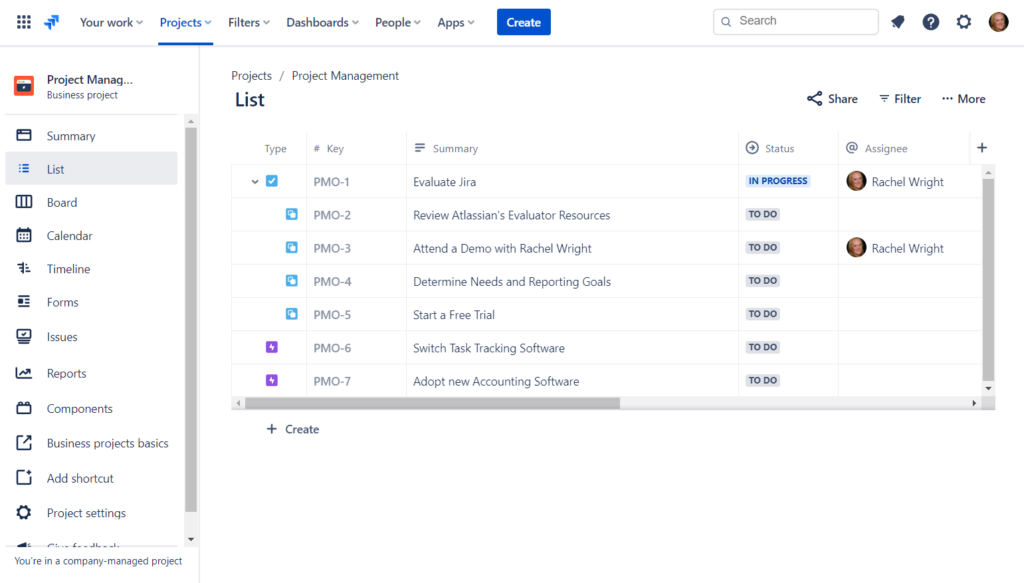Image resolution: width=1024 pixels, height=583 pixels.
Task: Open the app switcher grid icon
Action: pyautogui.click(x=24, y=22)
